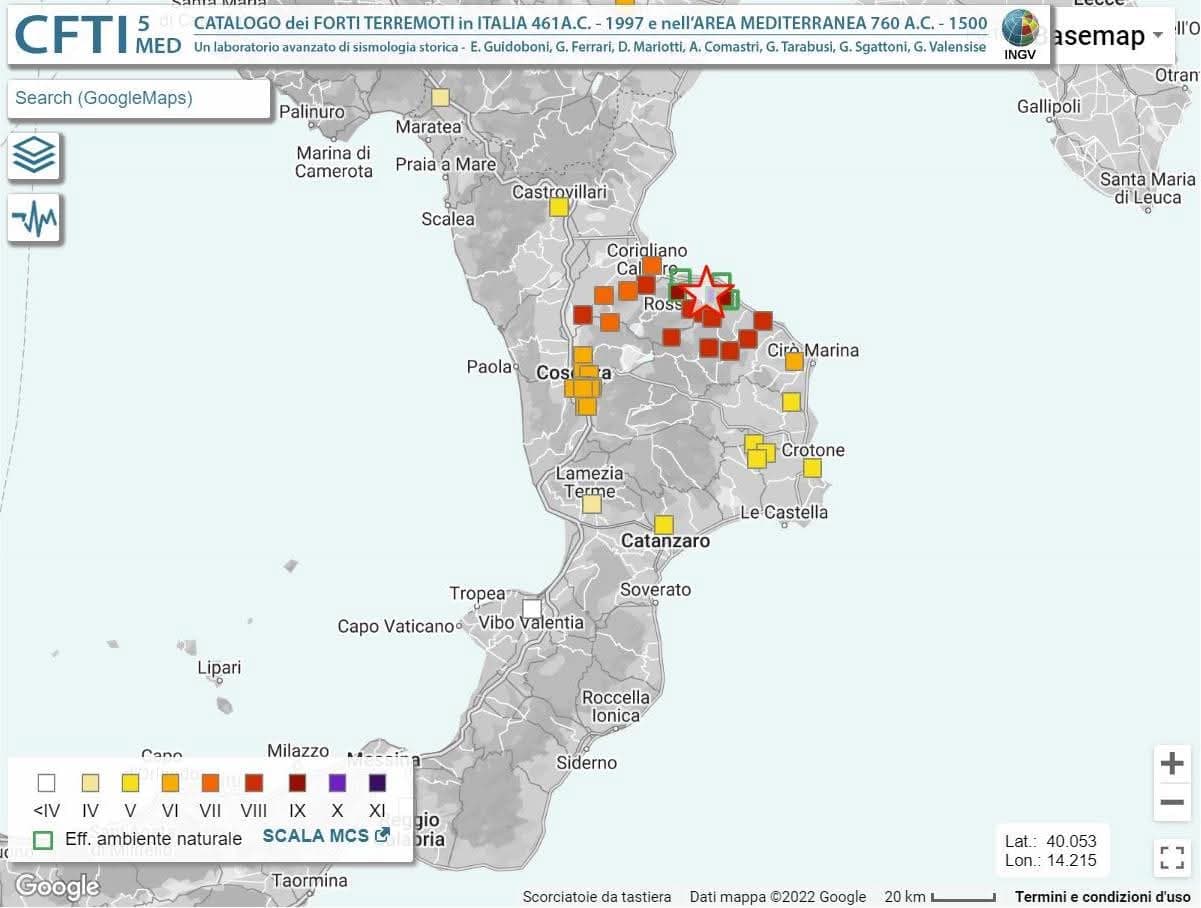Click the red intensity VIII legend swatch
The image size is (1201, 908).
click(x=253, y=782)
